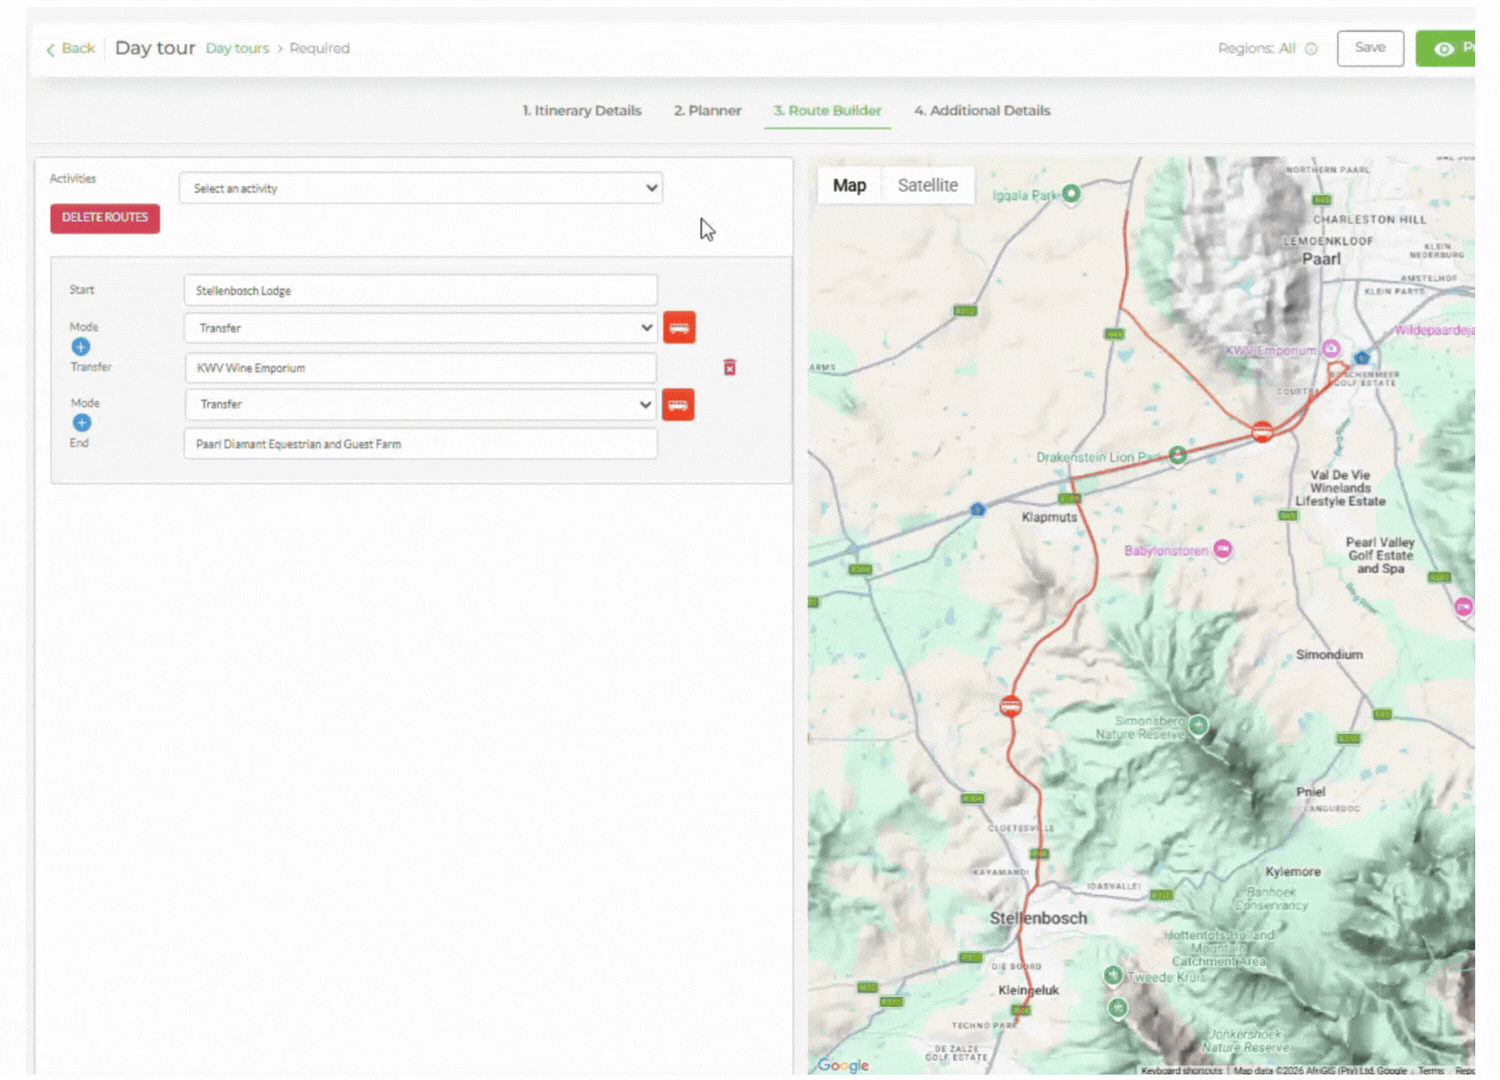The image size is (1500, 1080).
Task: Click the Paarl city label on map
Action: pyautogui.click(x=1321, y=259)
